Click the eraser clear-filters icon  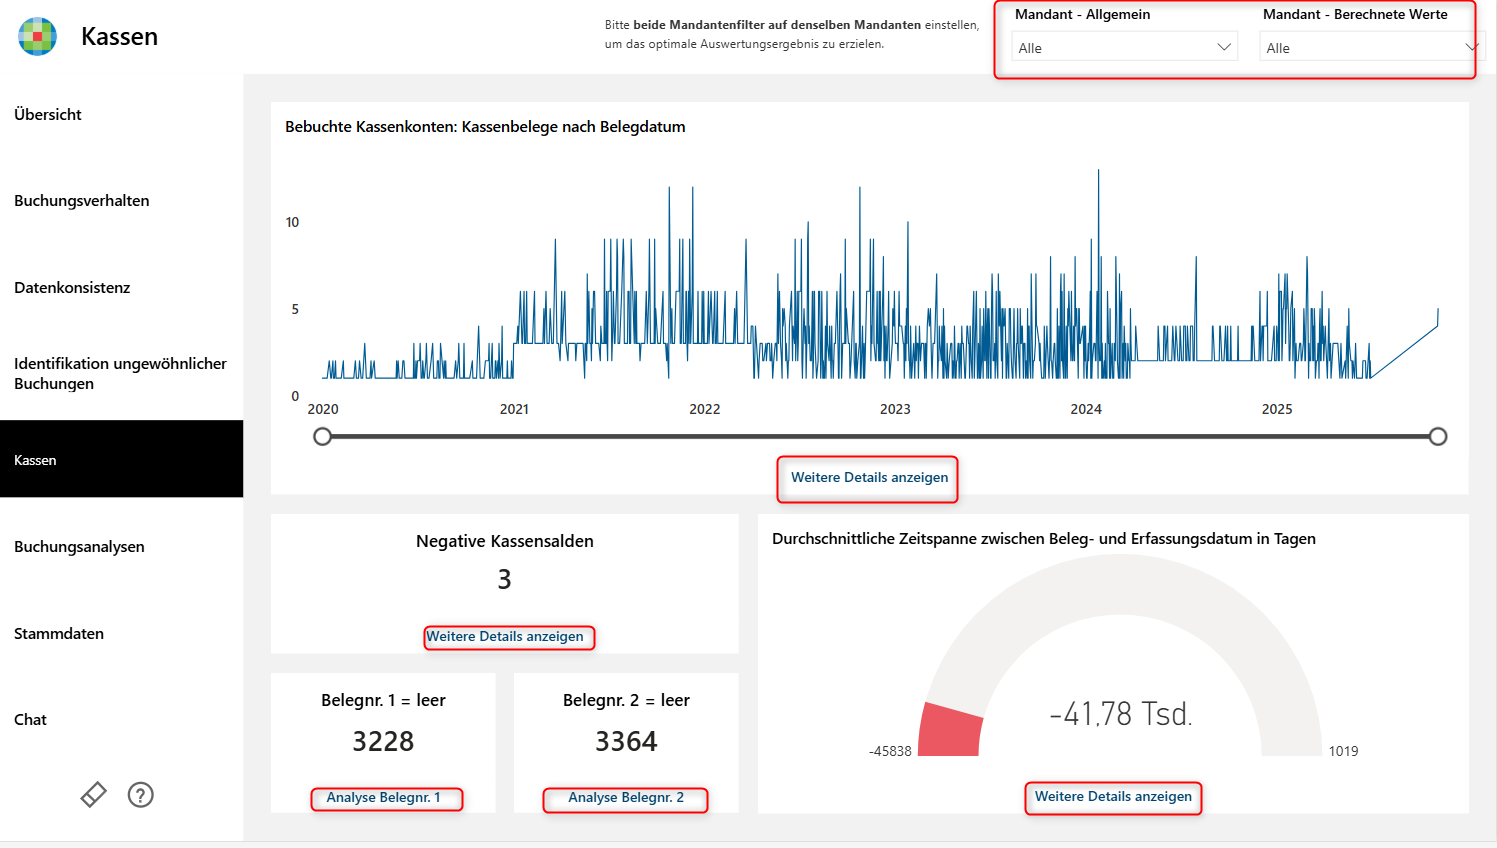(93, 795)
